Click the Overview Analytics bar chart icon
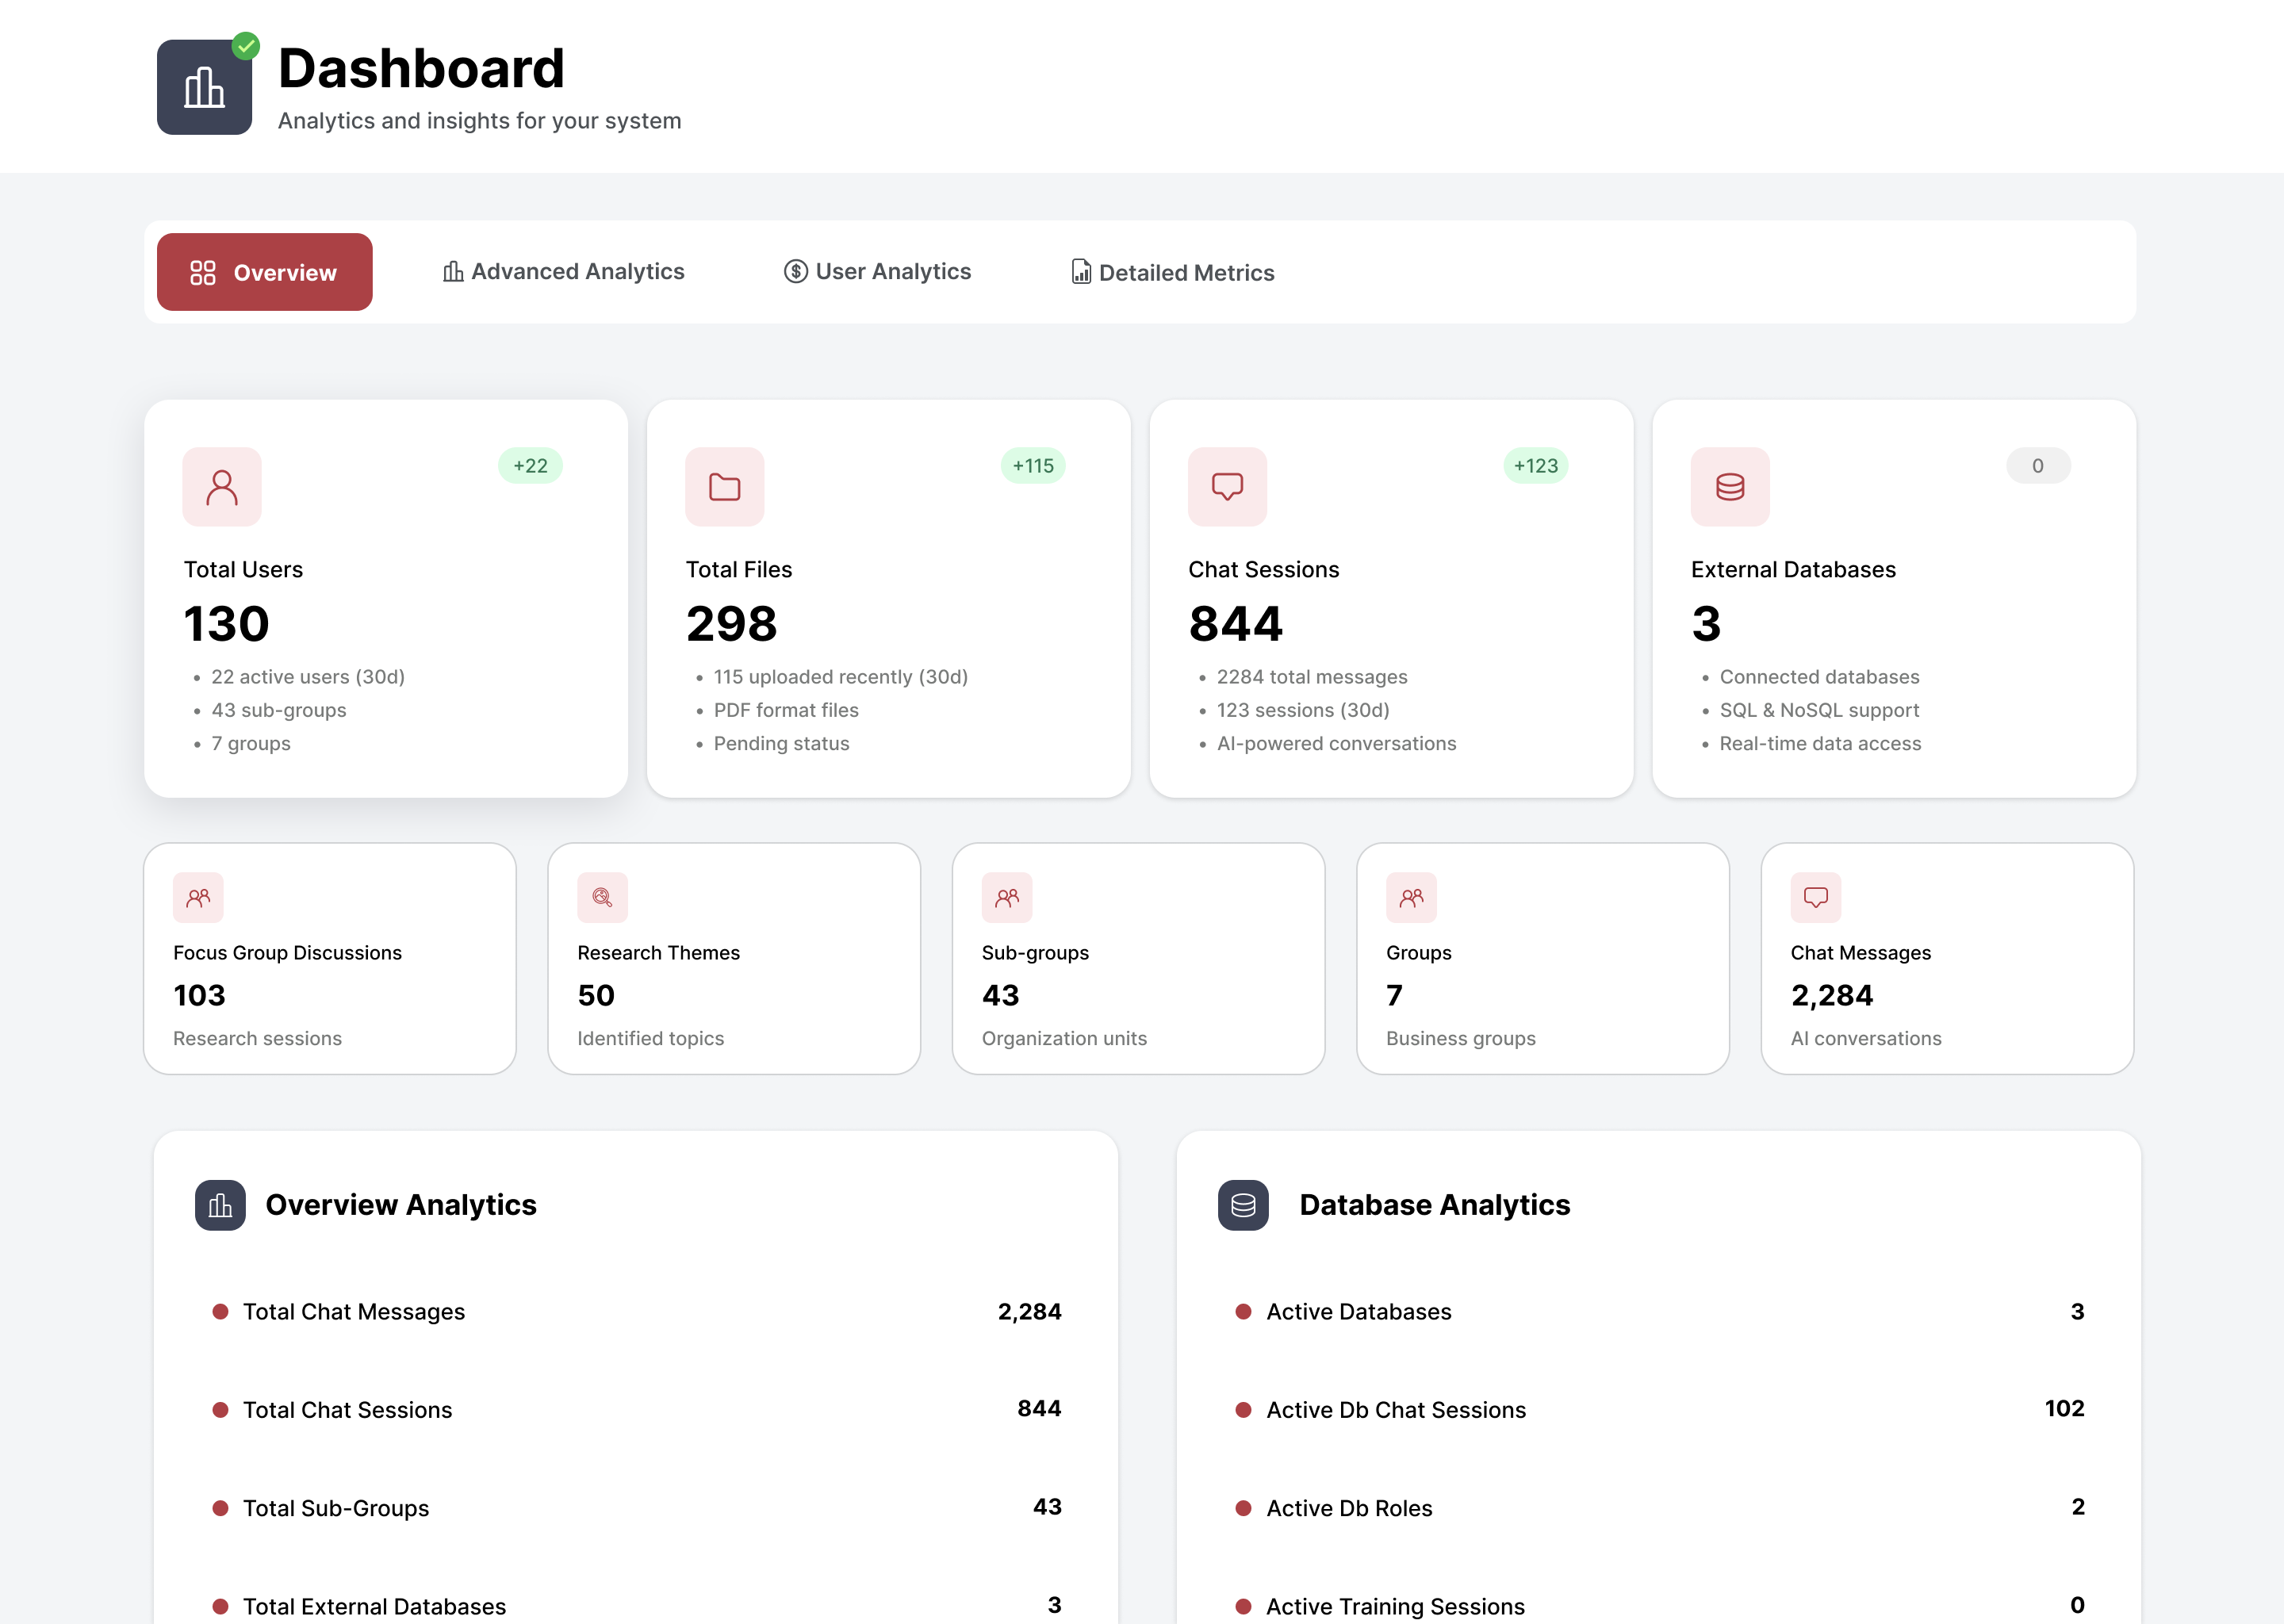Screen dimensions: 2284x1624 (221, 1205)
